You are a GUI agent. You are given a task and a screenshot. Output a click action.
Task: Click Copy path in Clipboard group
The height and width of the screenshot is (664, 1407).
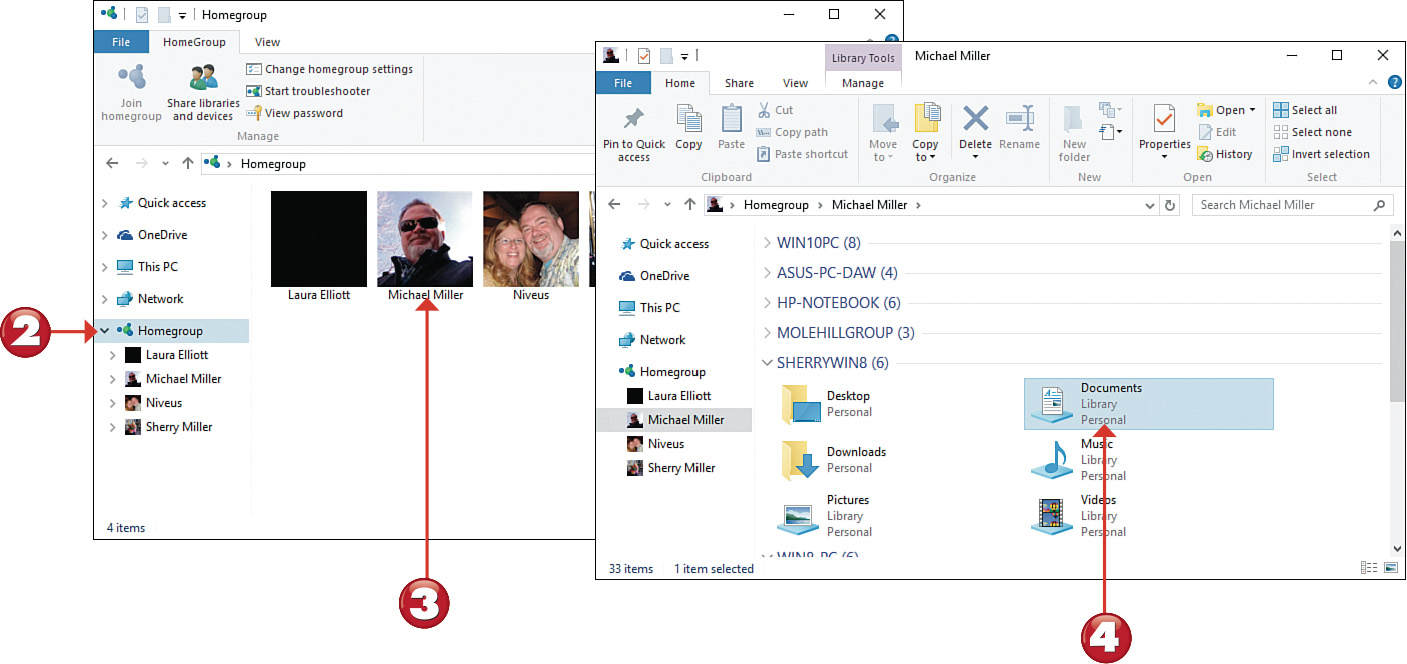click(792, 132)
